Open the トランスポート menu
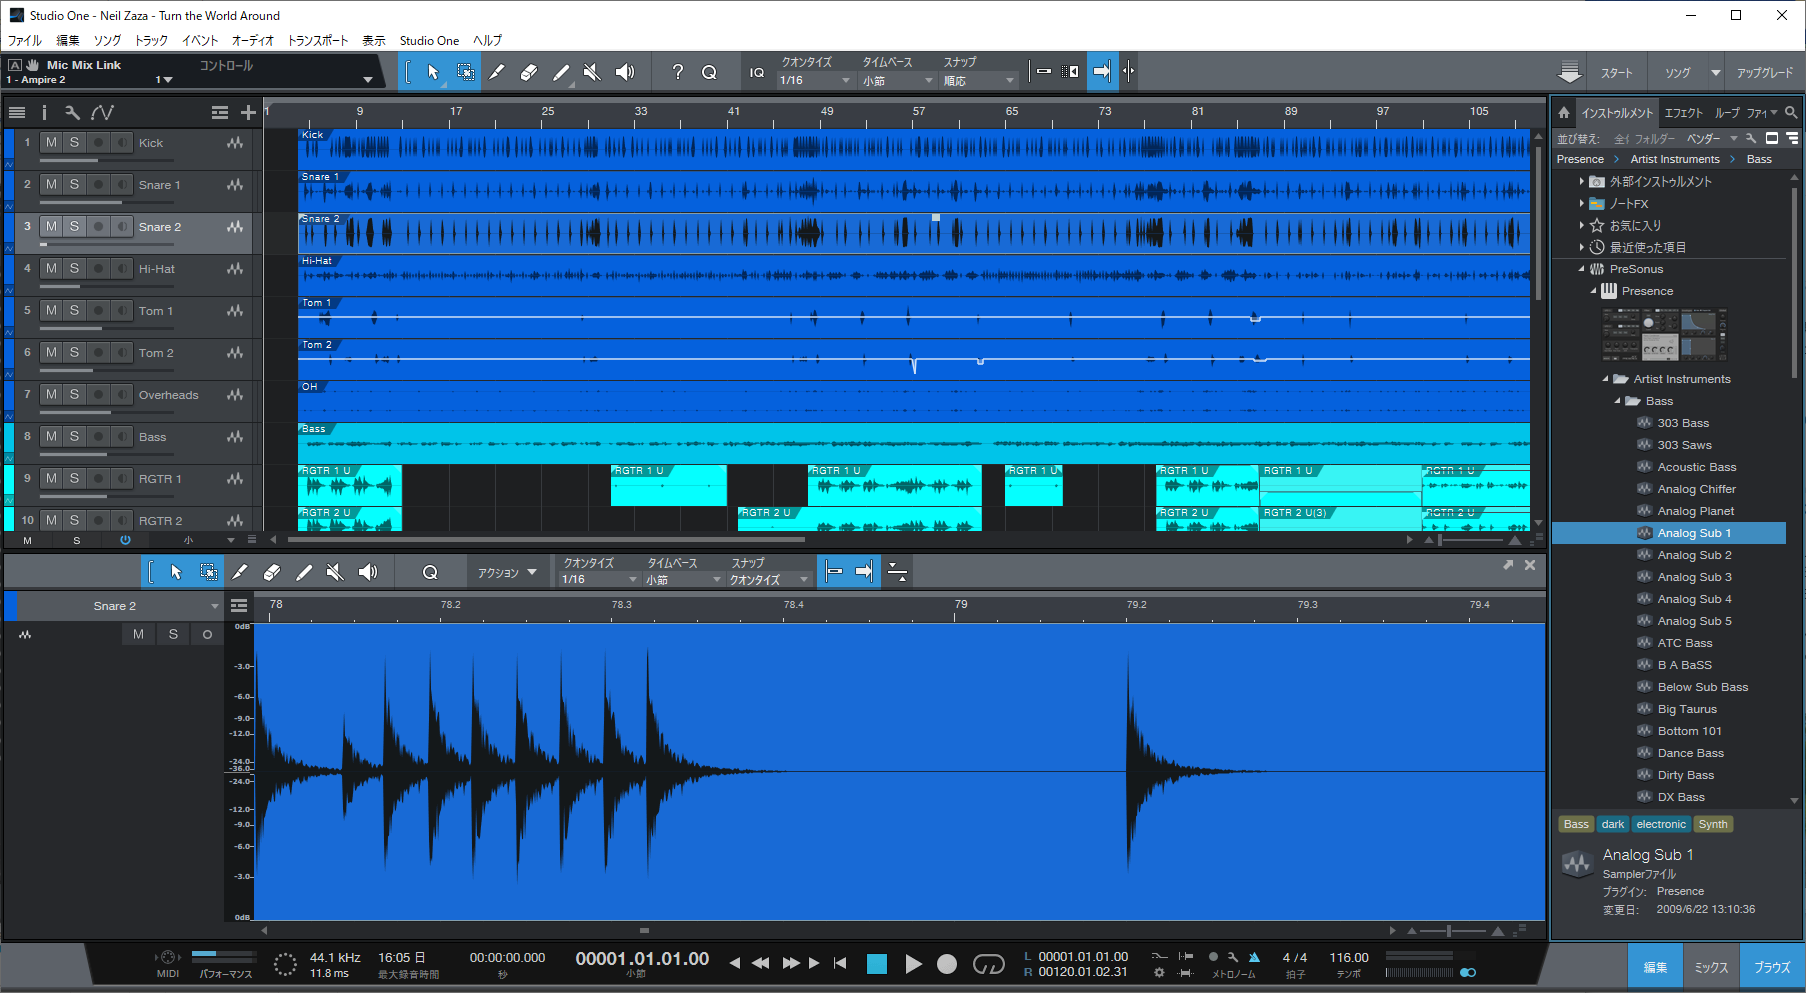Image resolution: width=1806 pixels, height=993 pixels. coord(318,40)
